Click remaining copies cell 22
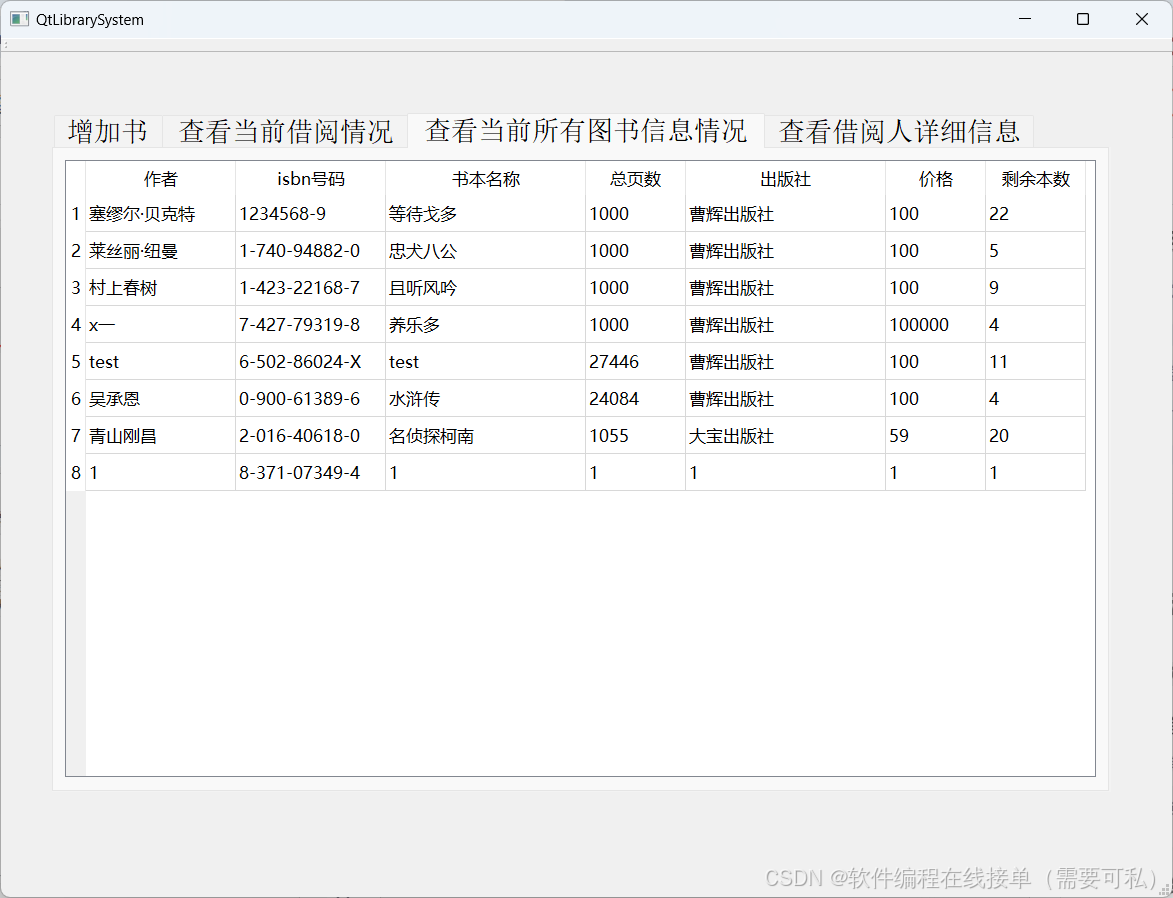Screen dimensions: 1173x898 (1035, 214)
